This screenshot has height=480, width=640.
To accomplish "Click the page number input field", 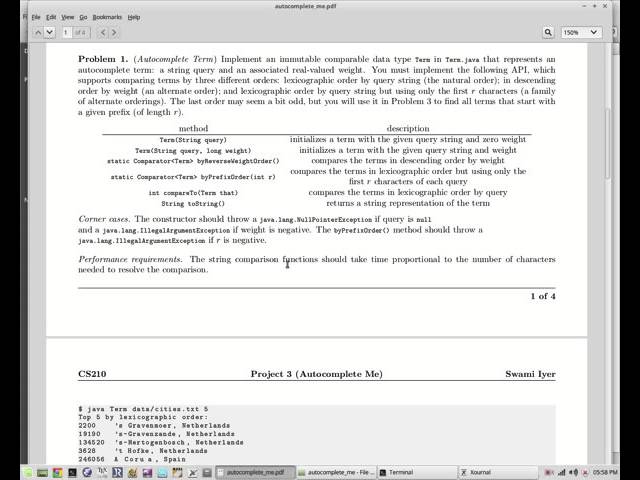I will [67, 32].
